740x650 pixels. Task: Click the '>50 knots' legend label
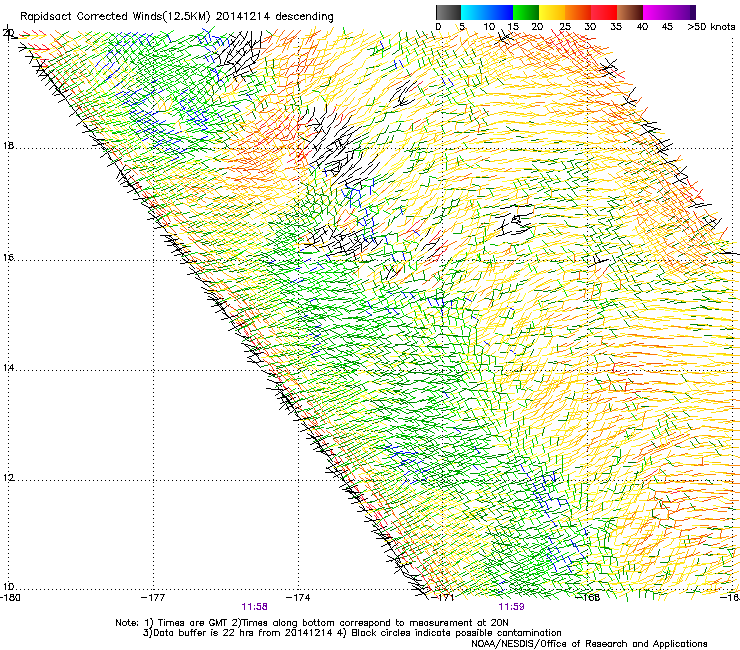point(711,27)
